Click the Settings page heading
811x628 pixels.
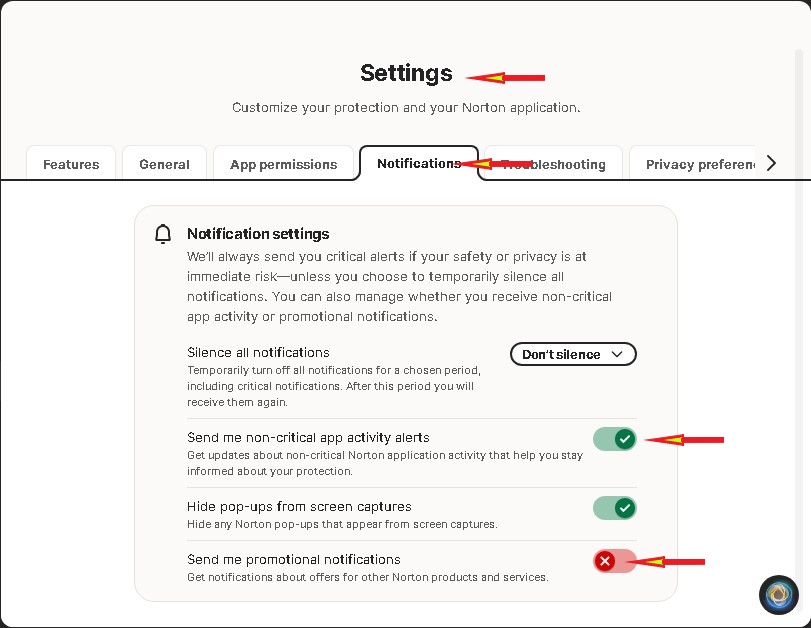coord(406,73)
